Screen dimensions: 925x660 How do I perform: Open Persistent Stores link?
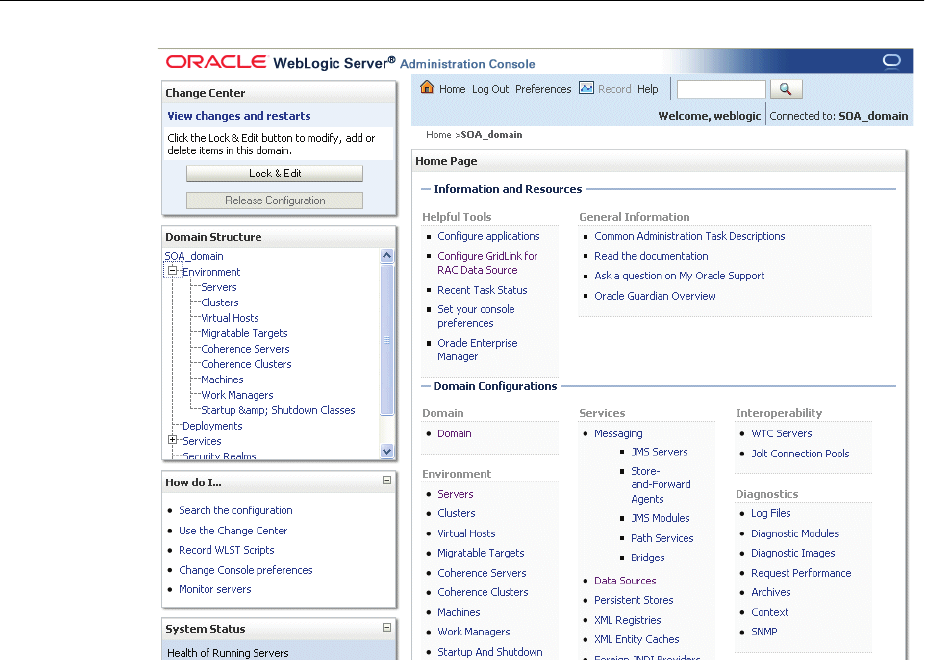tap(633, 600)
